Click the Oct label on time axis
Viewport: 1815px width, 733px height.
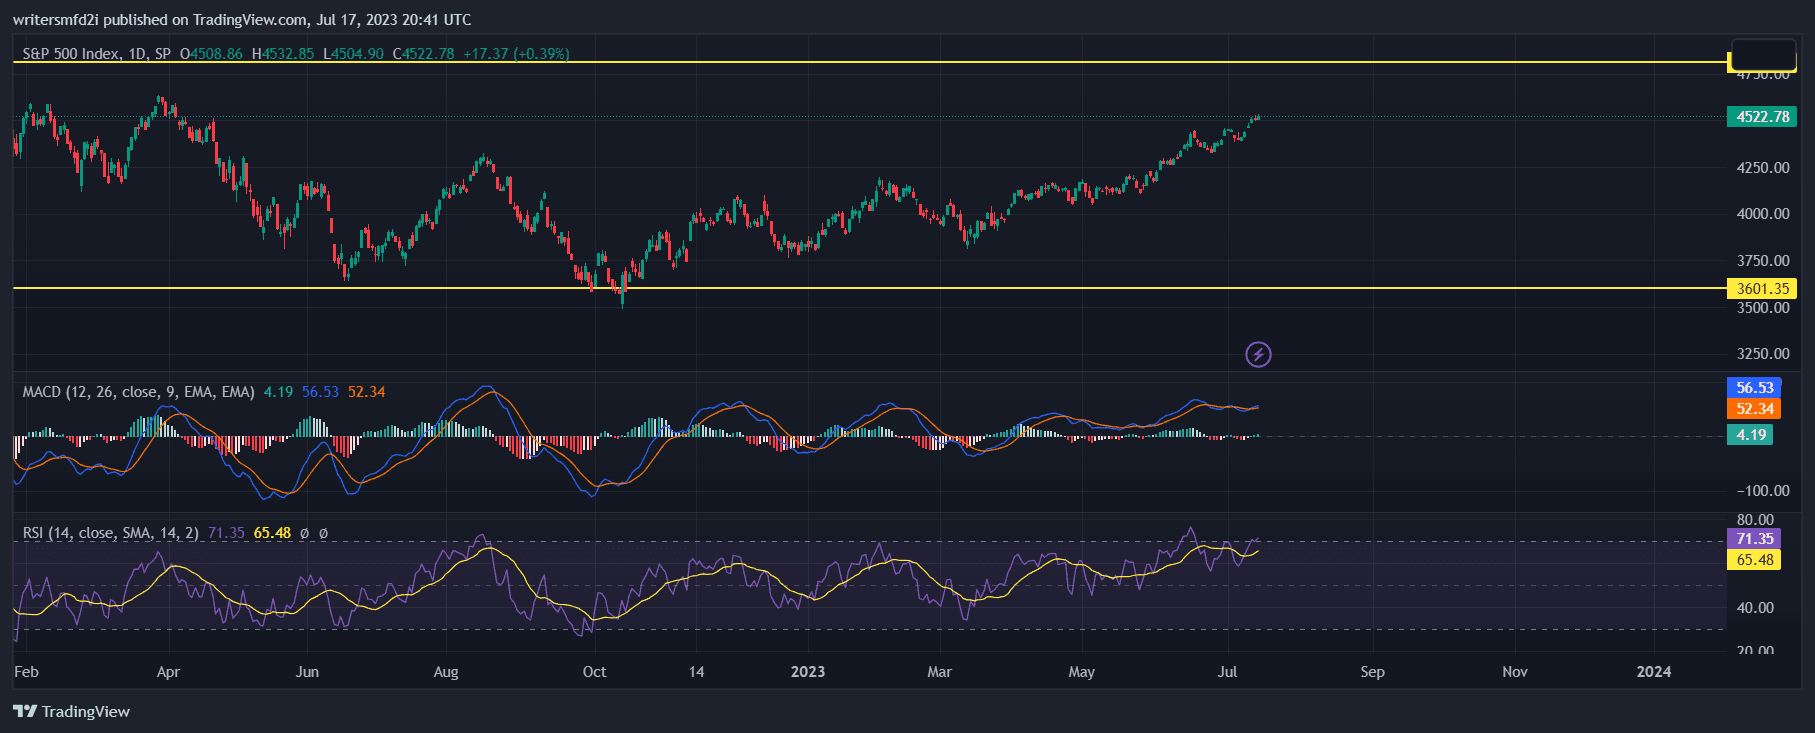(594, 672)
